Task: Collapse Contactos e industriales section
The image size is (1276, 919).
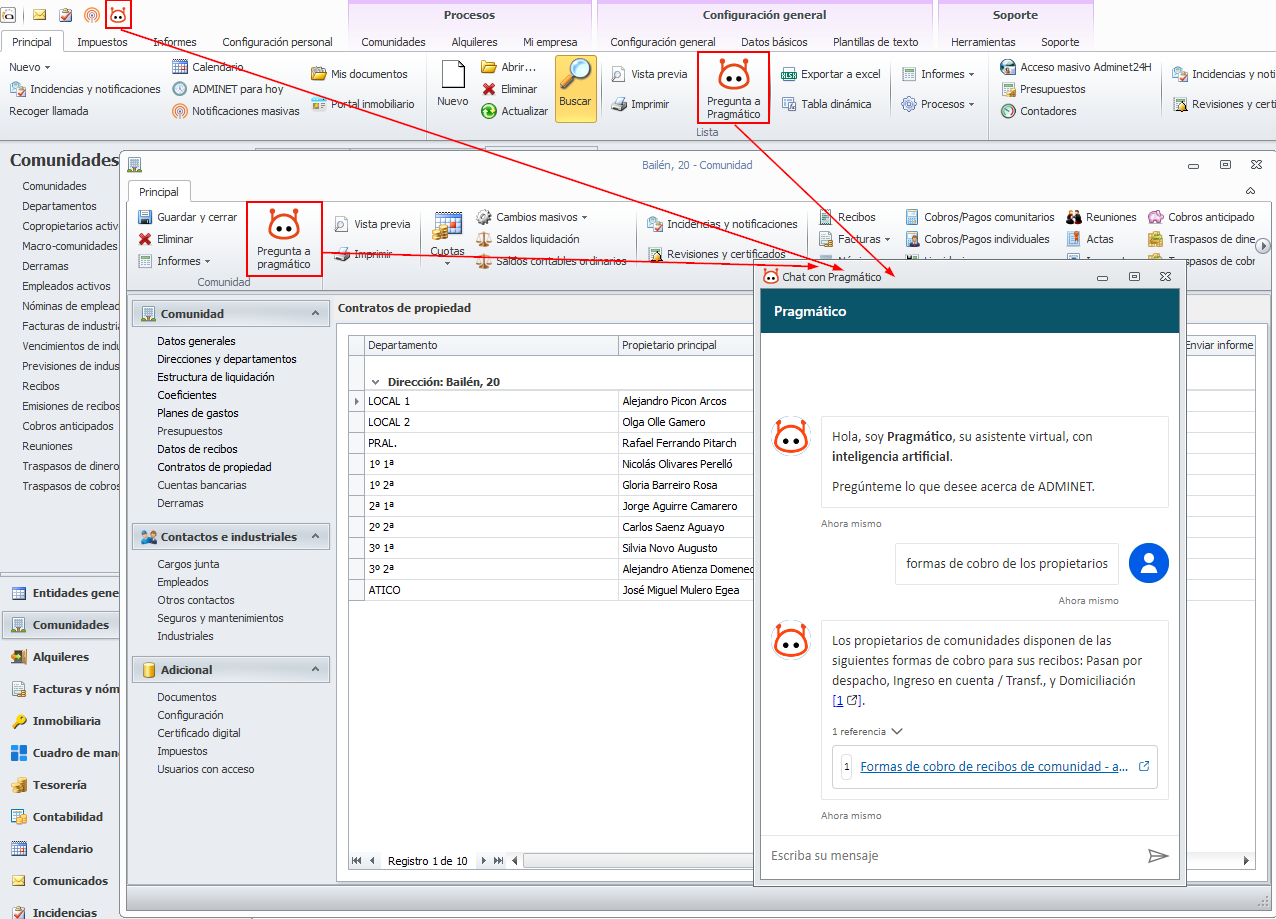Action: coord(316,536)
